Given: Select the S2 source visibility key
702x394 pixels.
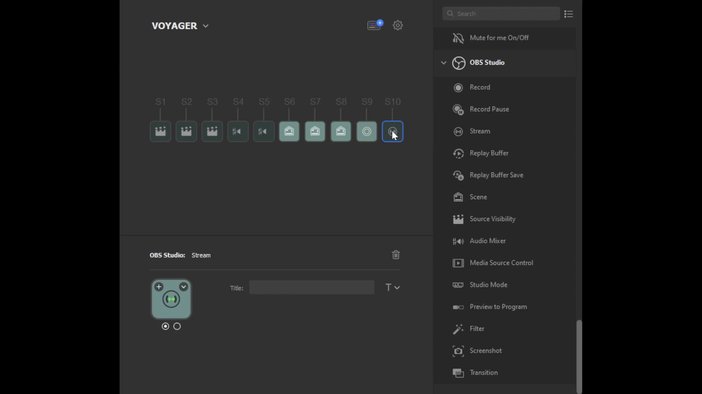Looking at the screenshot, I should pyautogui.click(x=186, y=132).
